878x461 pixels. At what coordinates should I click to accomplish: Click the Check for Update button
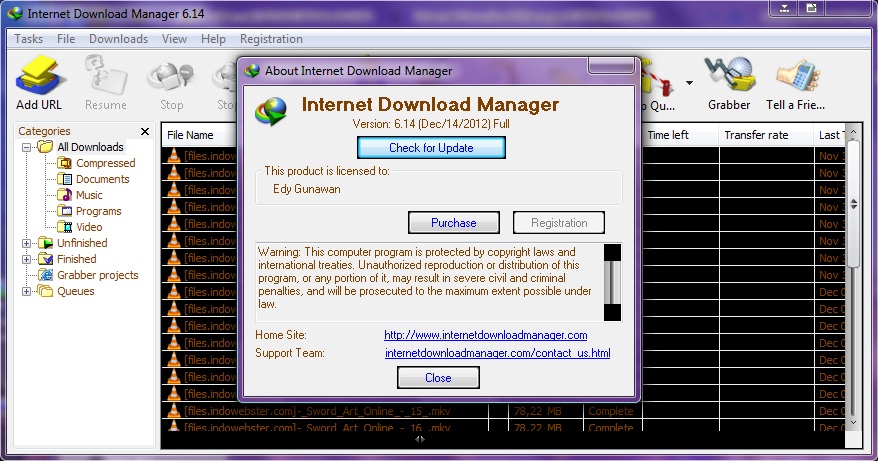[x=431, y=148]
